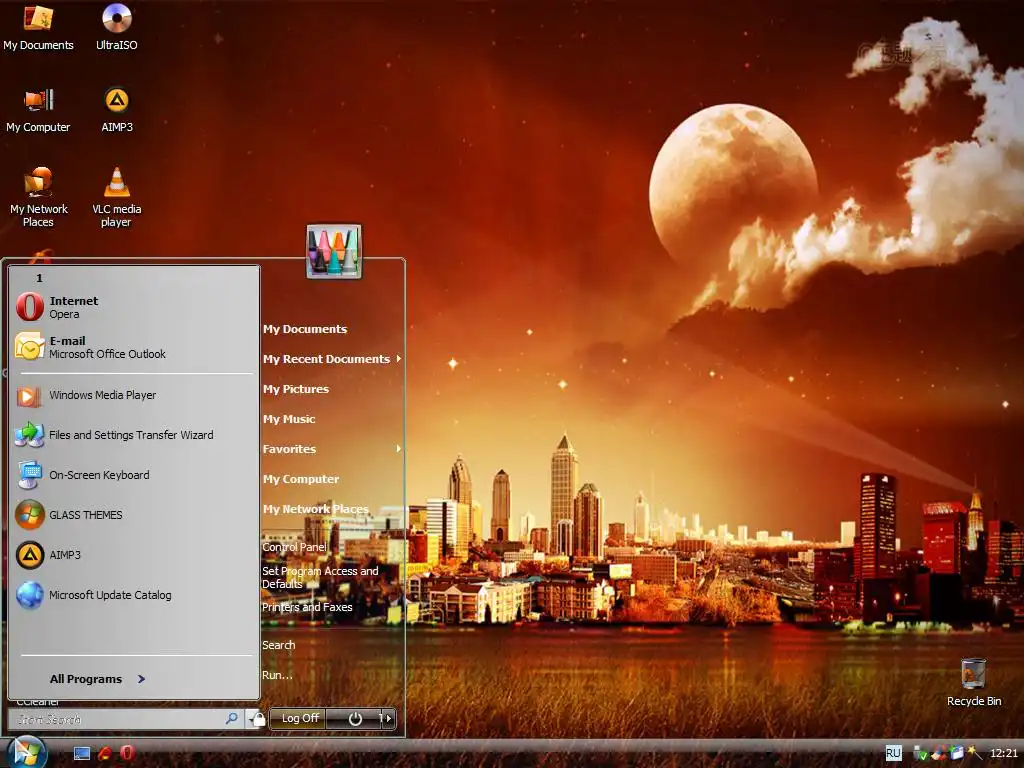
Task: Open GLASS THEMES in Start menu
Action: 134,515
